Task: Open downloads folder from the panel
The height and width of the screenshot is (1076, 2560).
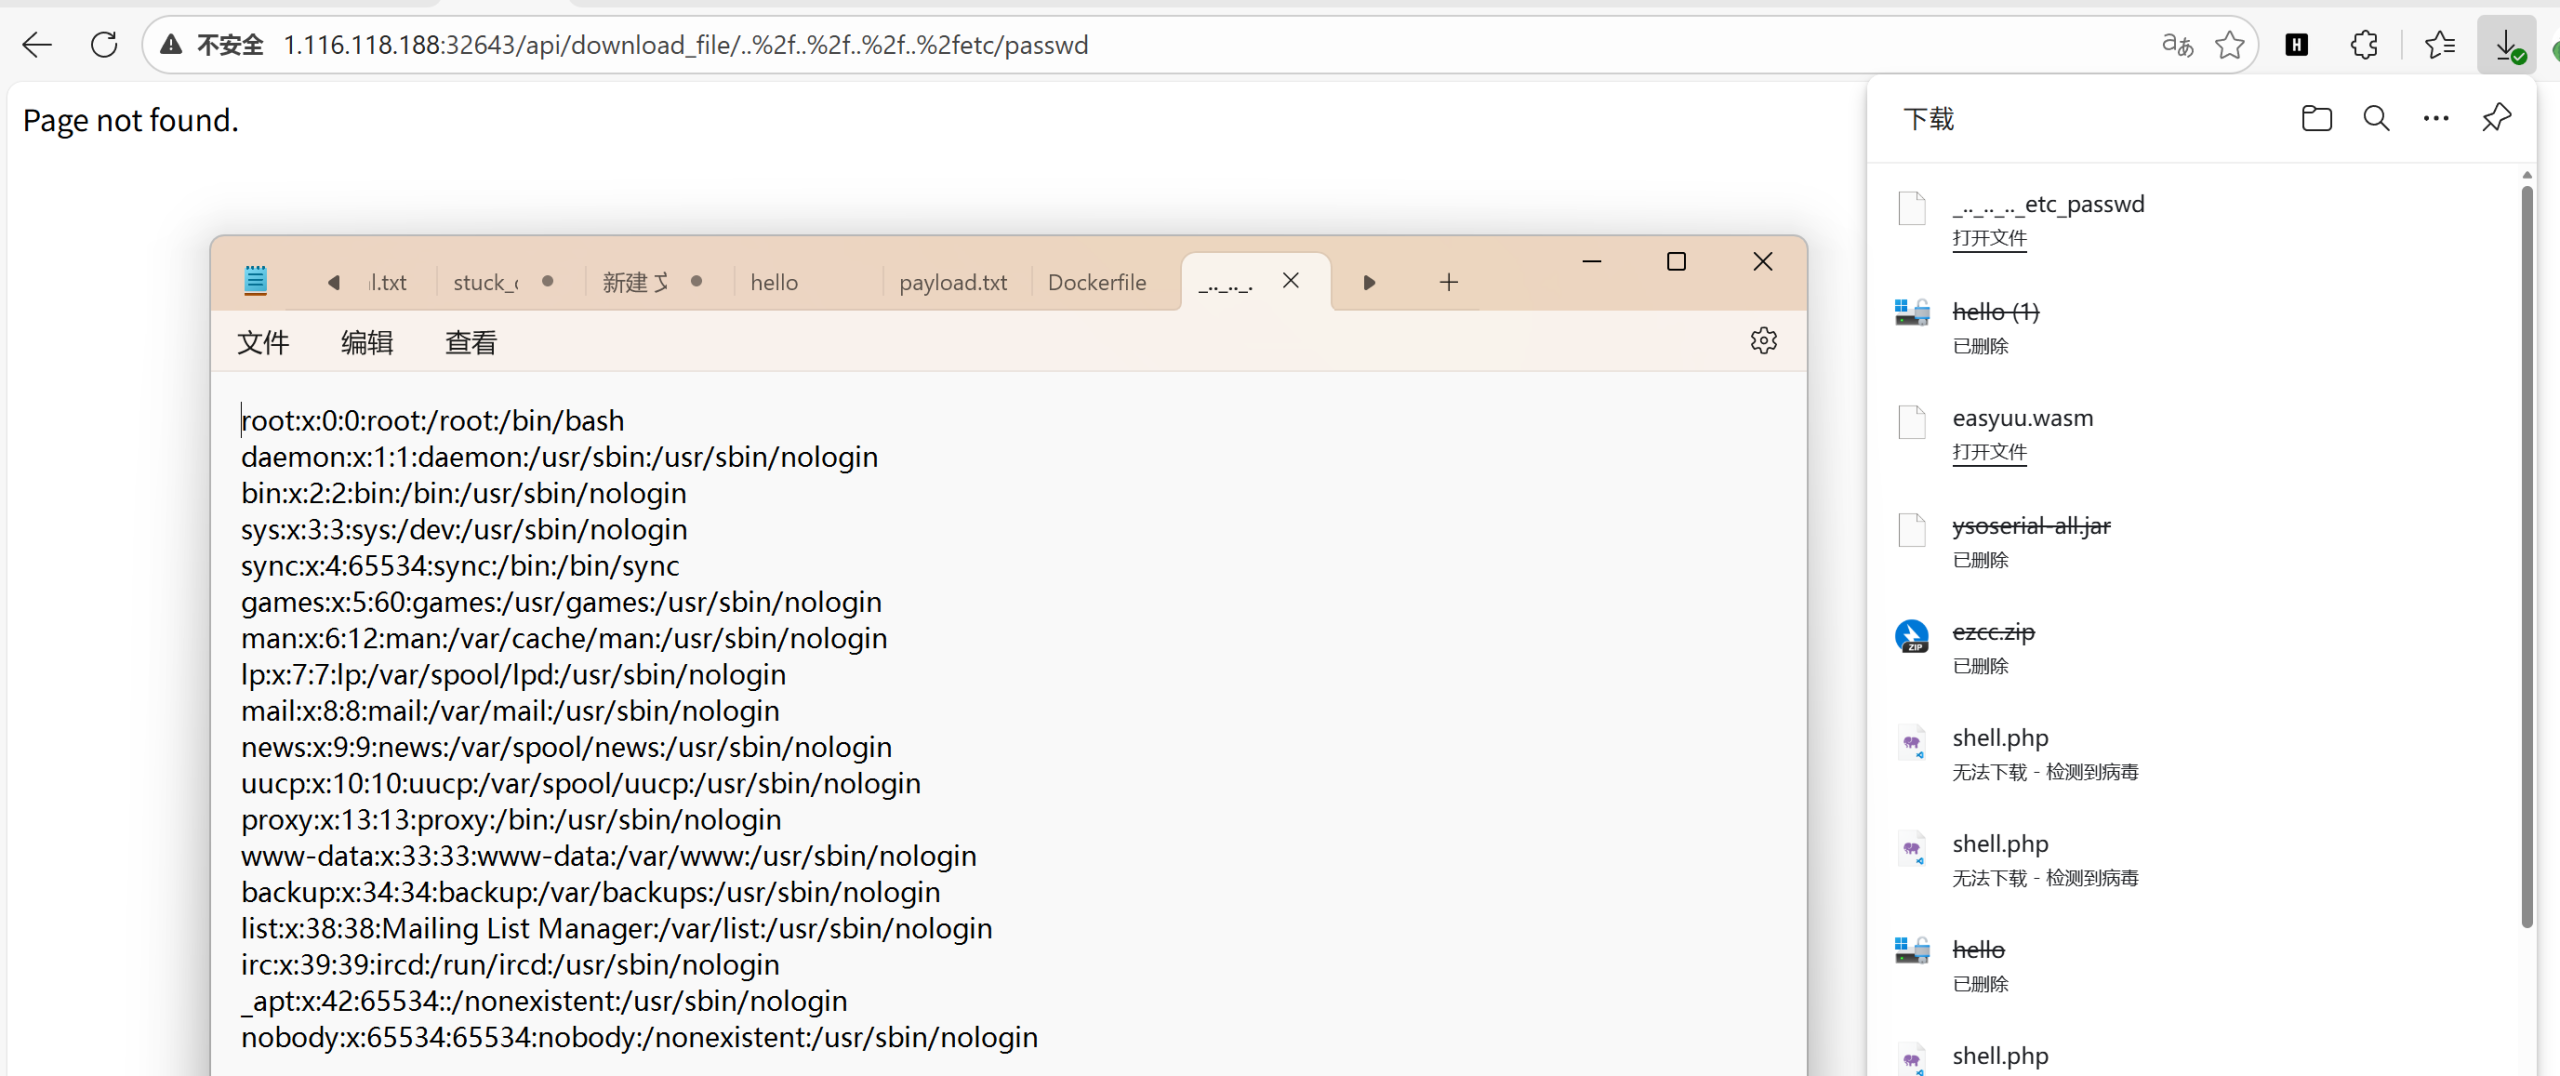Action: tap(2316, 119)
